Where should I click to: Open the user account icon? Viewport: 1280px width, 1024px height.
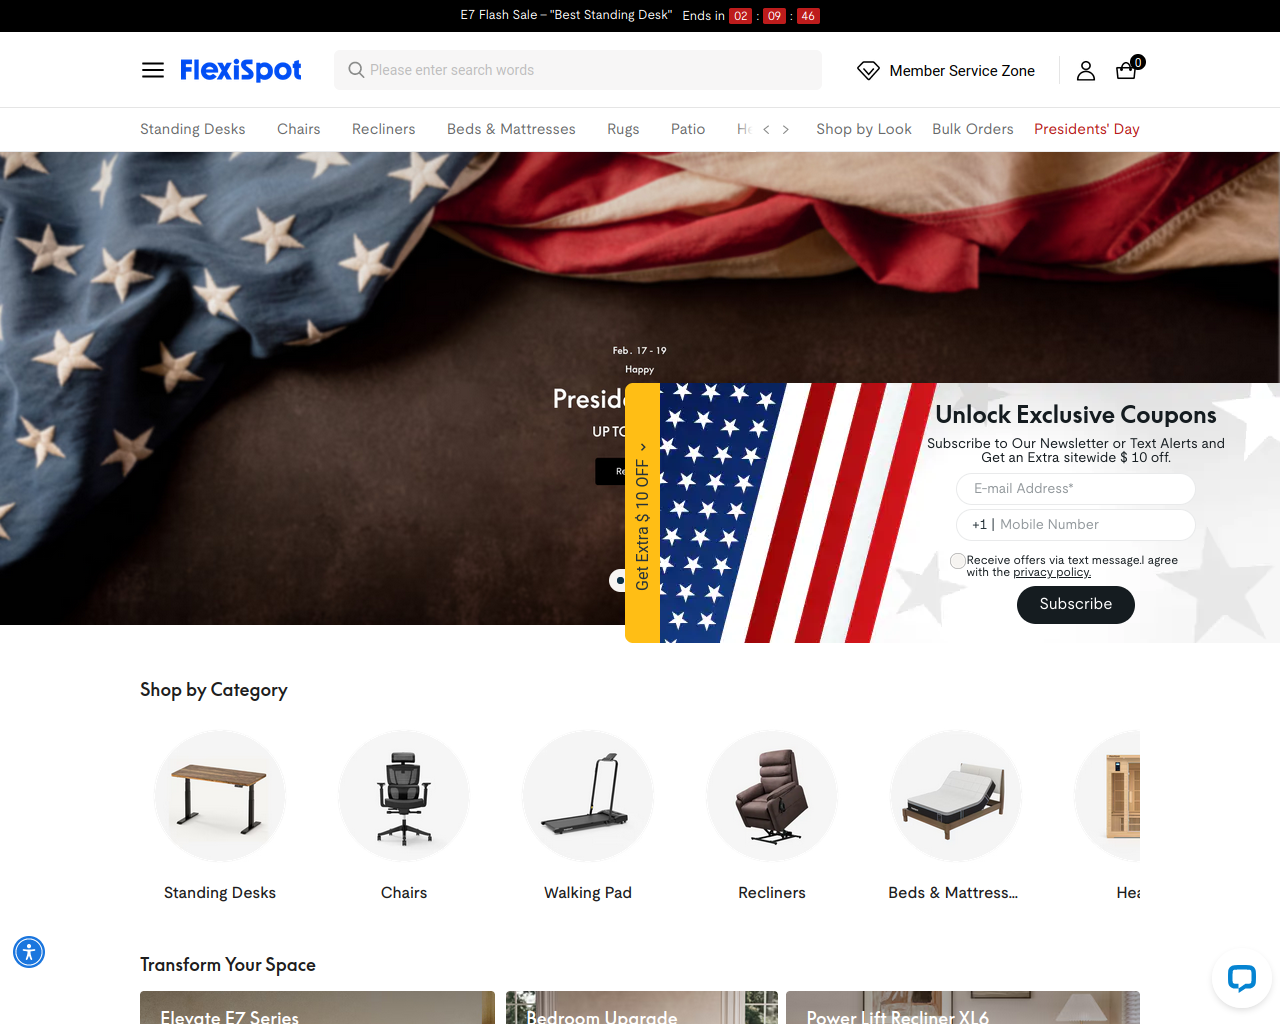1086,70
